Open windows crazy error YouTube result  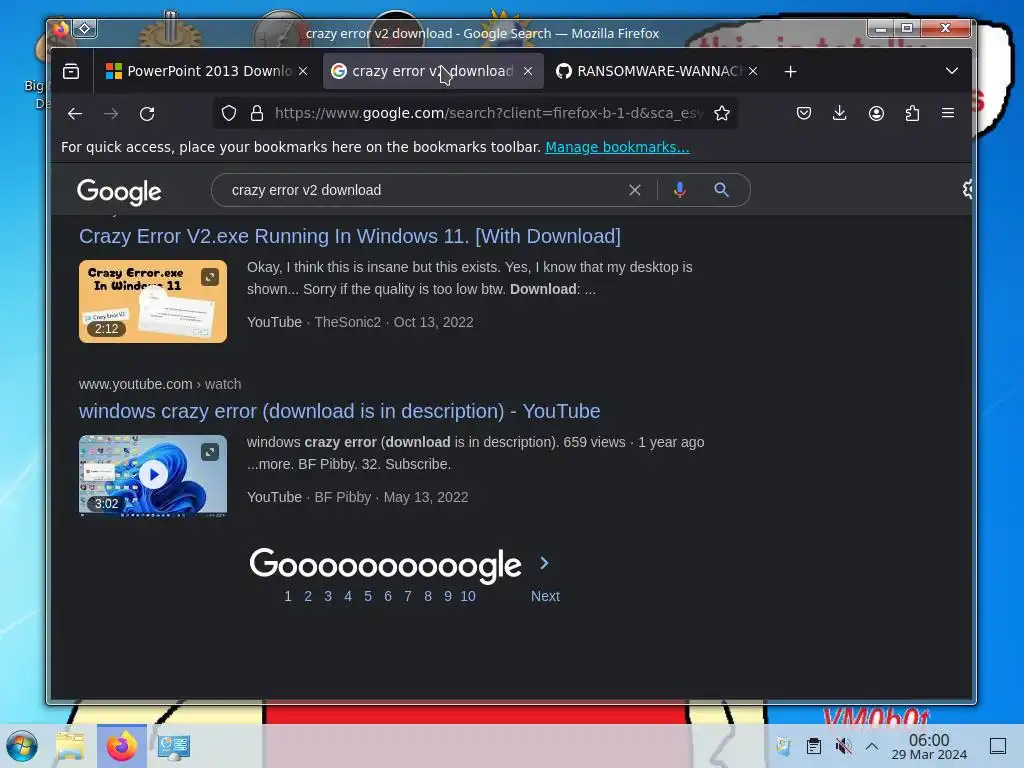pyautogui.click(x=340, y=411)
